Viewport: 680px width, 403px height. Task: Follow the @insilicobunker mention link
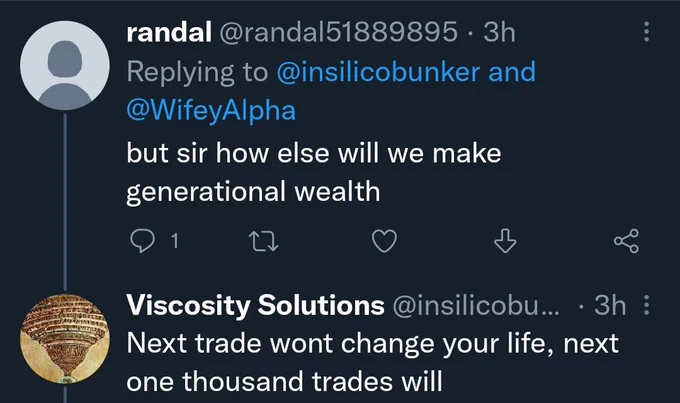(x=378, y=72)
